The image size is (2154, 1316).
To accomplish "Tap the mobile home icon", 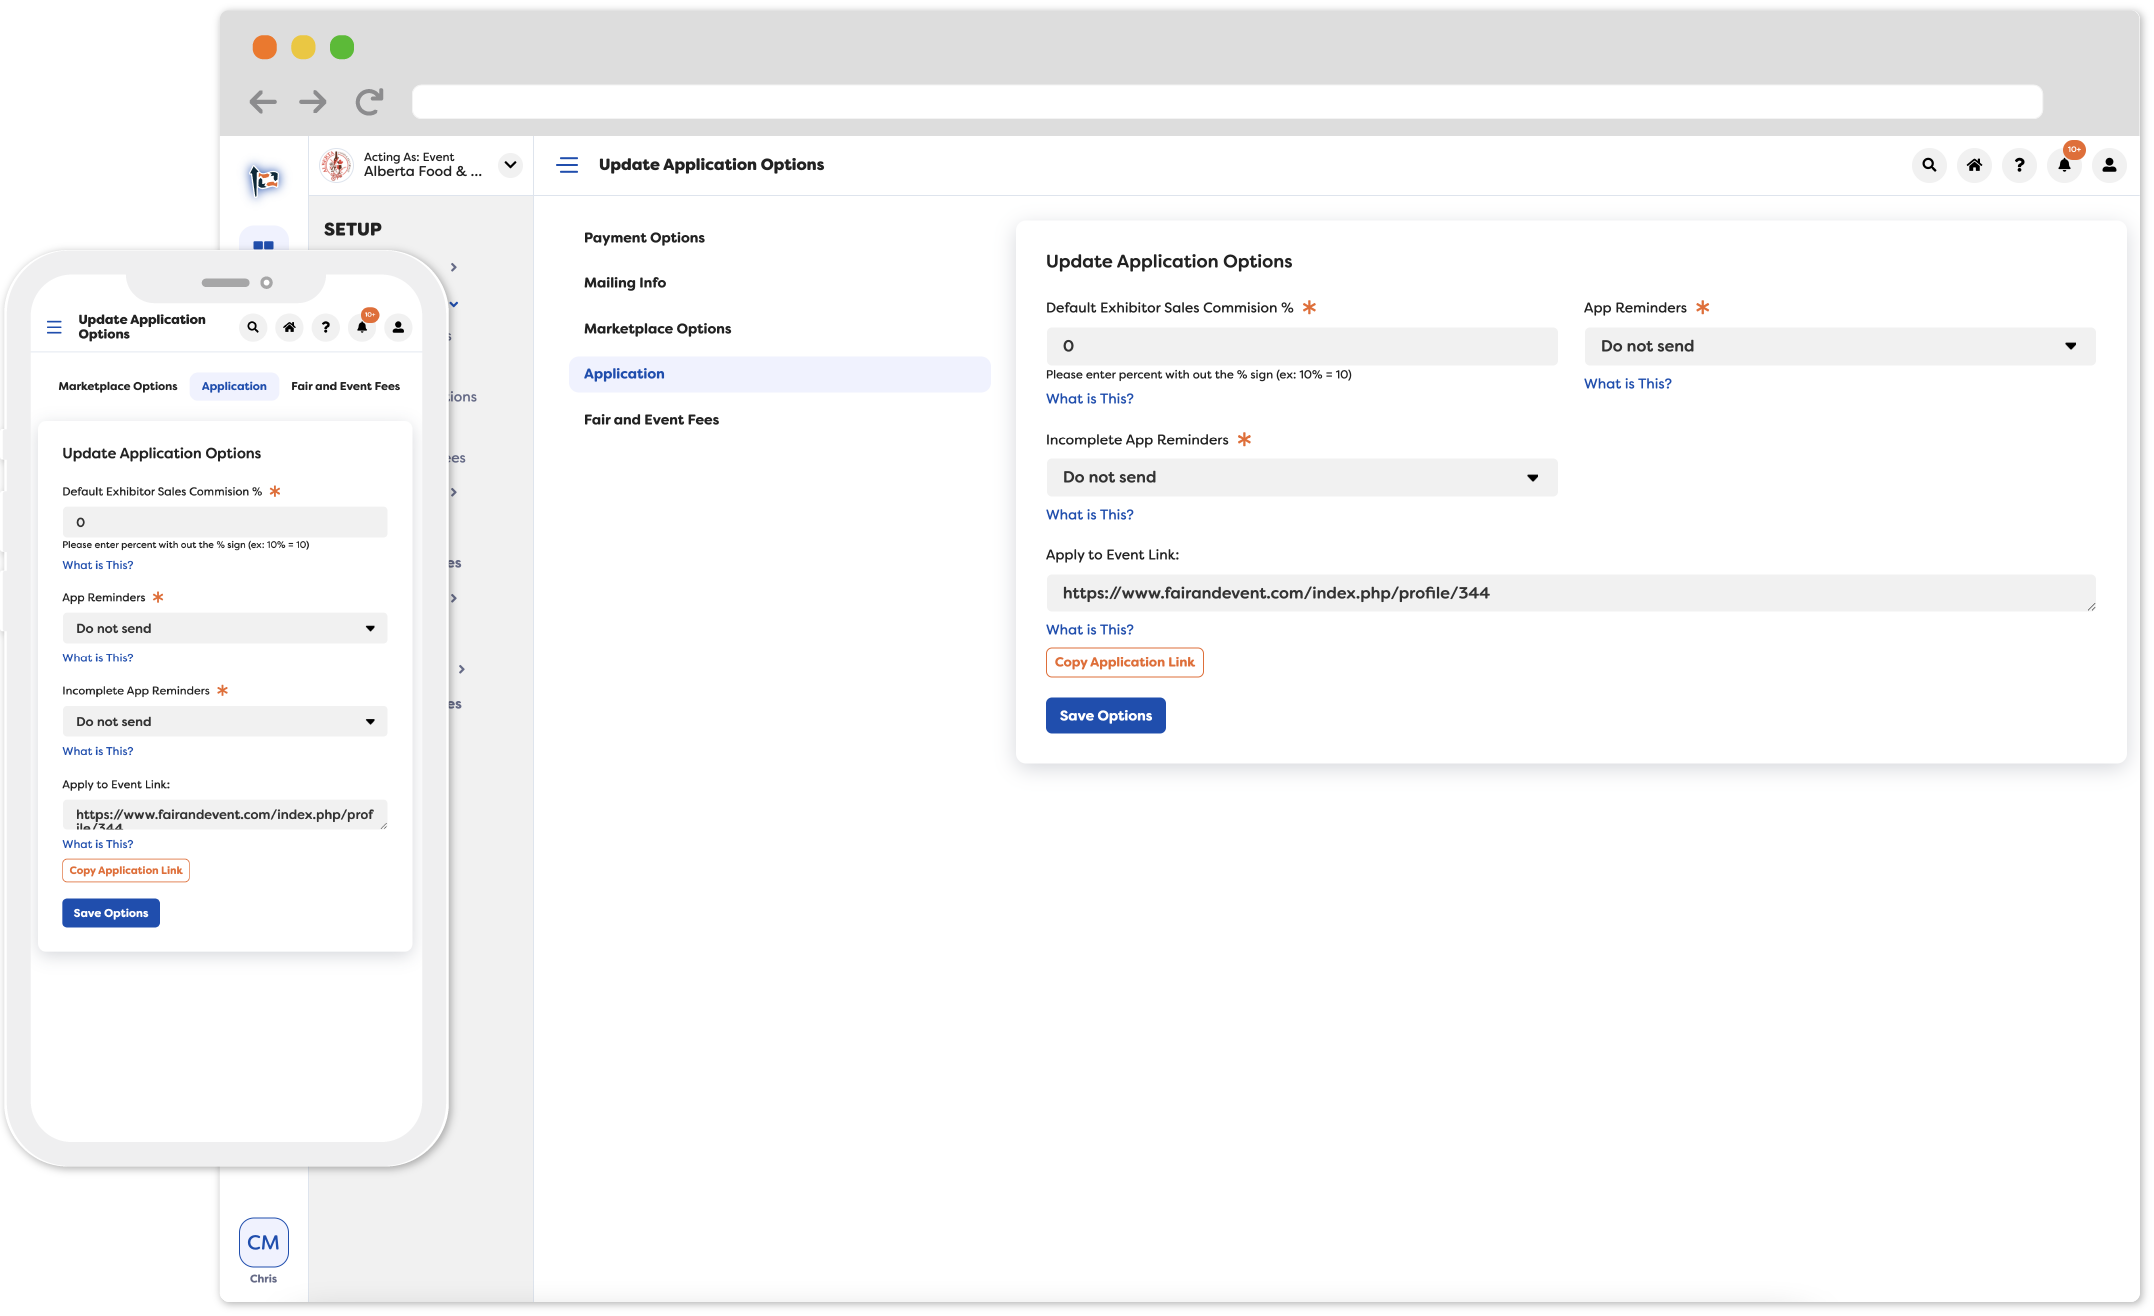I will click(289, 327).
